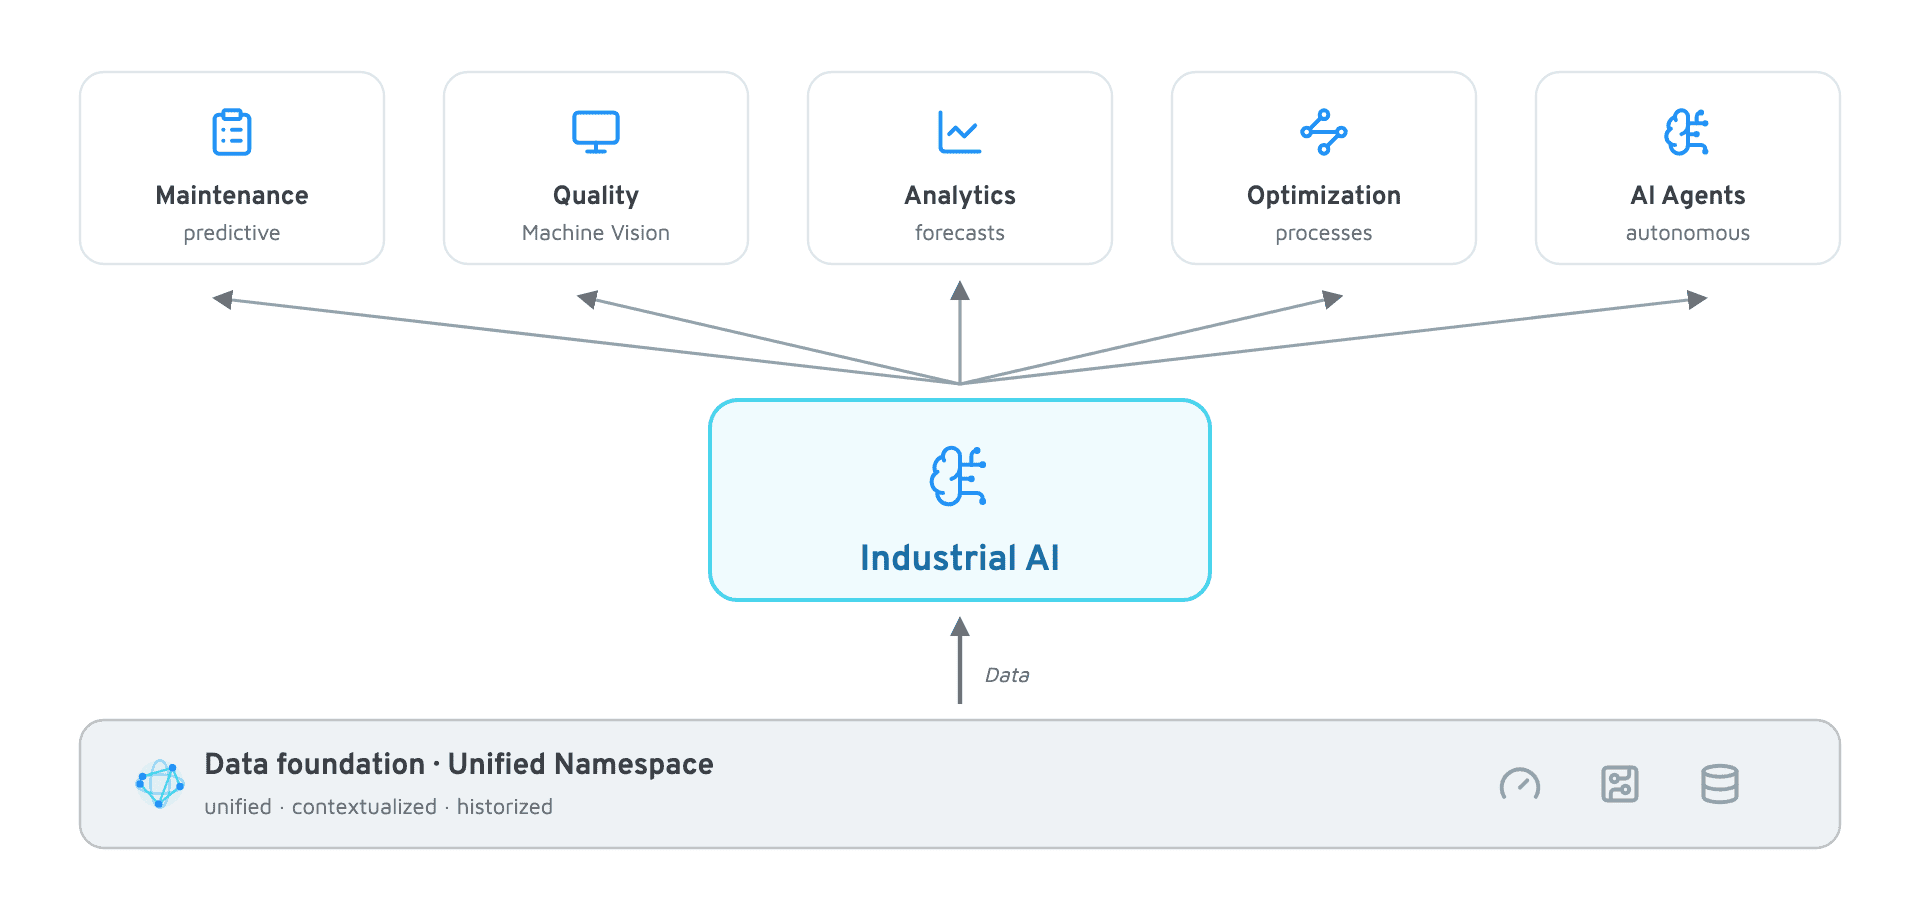Click the 'processes' subtitle
The image size is (1920, 920).
tap(1324, 233)
